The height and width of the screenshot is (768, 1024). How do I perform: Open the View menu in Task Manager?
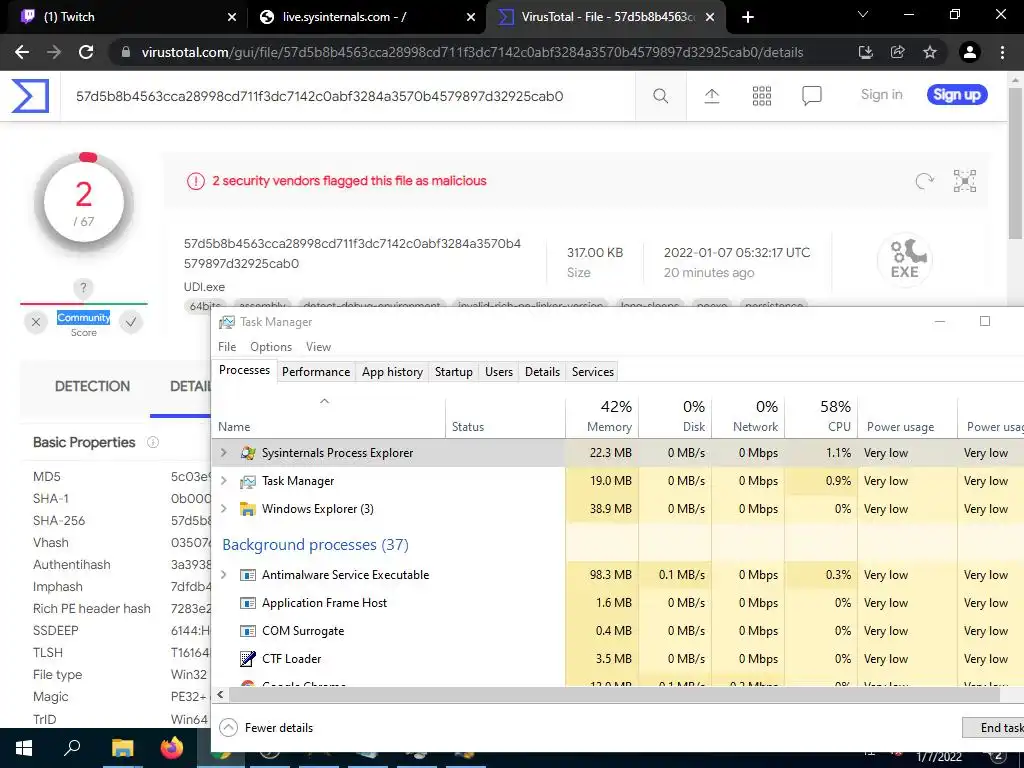(x=318, y=347)
